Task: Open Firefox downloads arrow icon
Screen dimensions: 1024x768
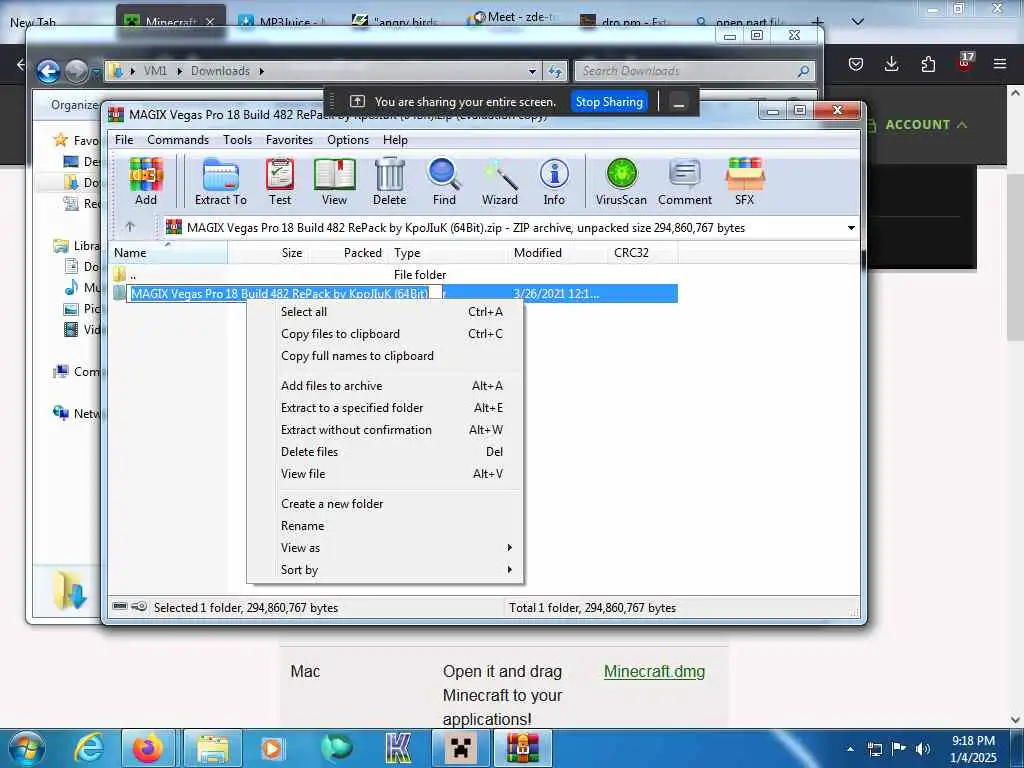Action: (x=891, y=64)
